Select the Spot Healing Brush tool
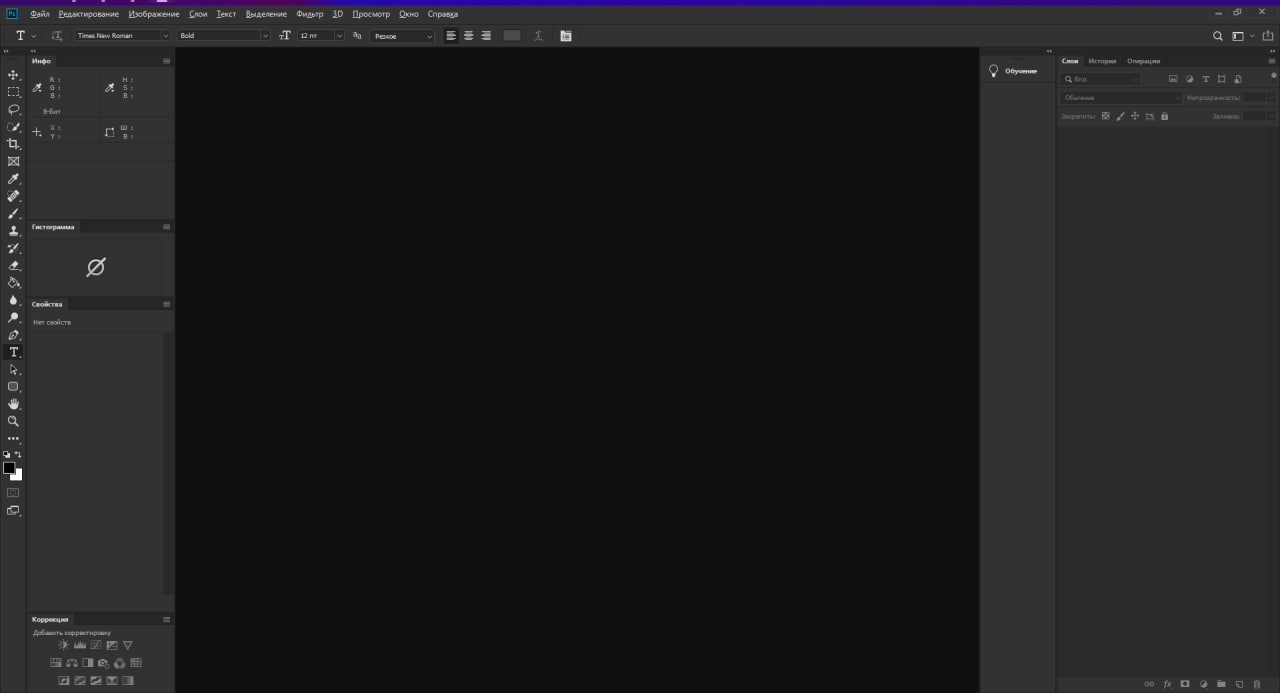Screen dimensions: 1280x693 [13, 196]
